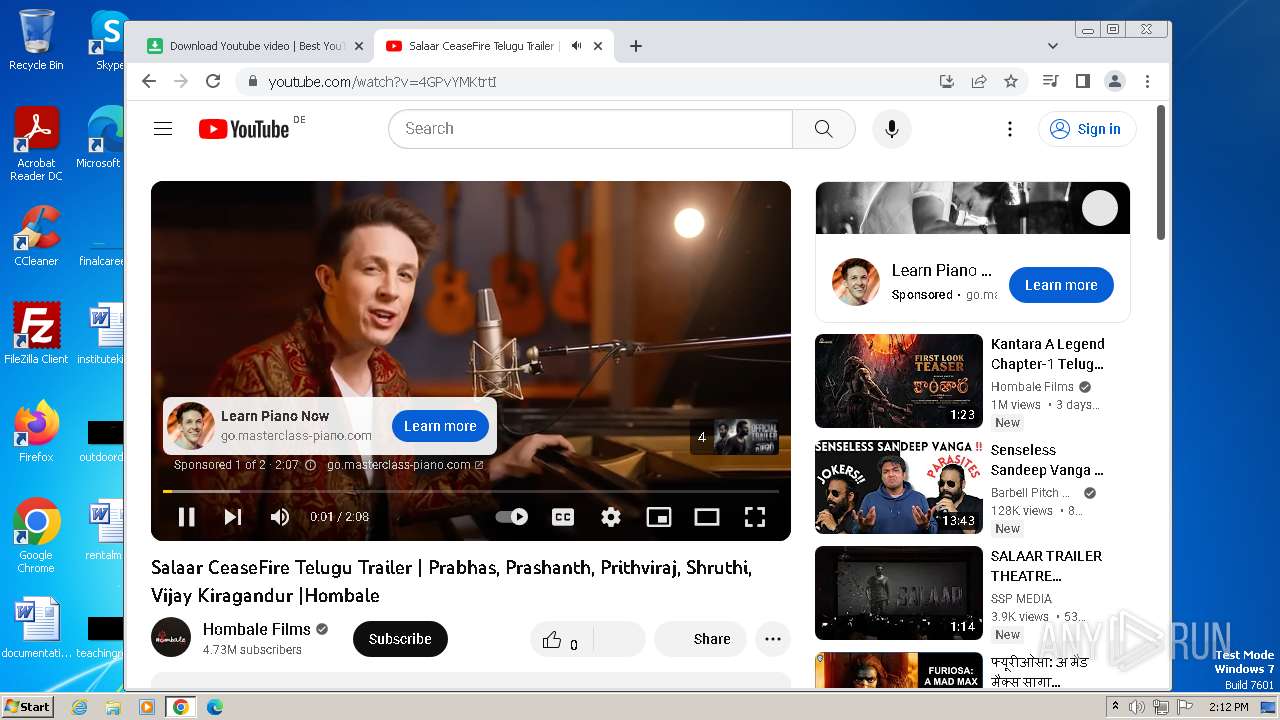The image size is (1280, 720).
Task: Reload the YouTube page
Action: pos(213,82)
